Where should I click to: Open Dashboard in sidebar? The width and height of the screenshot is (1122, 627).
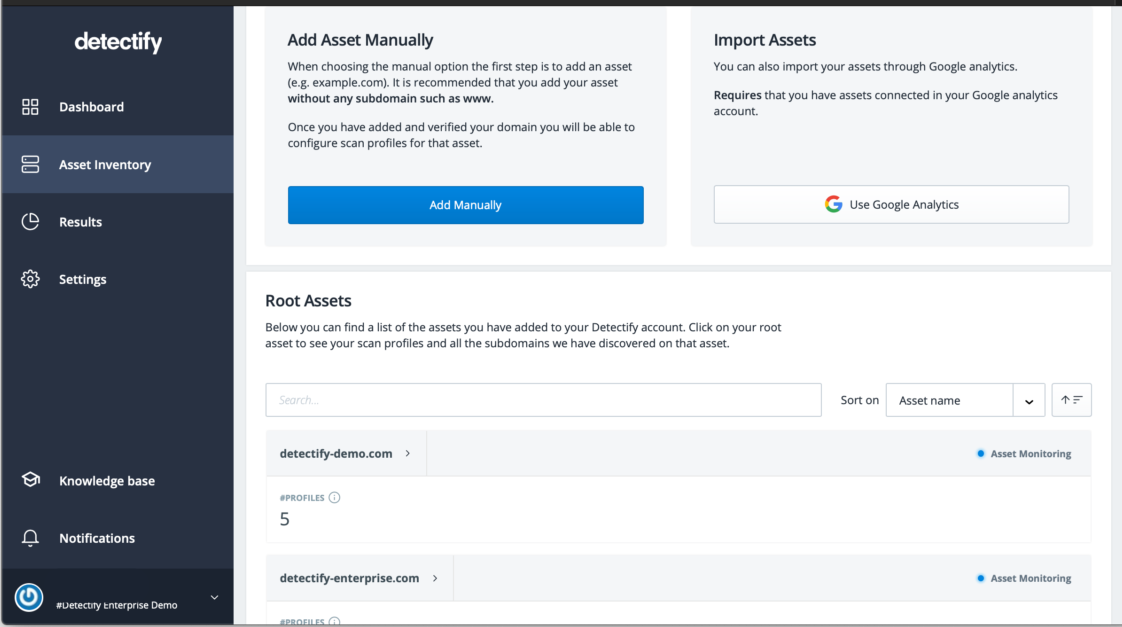click(x=117, y=107)
